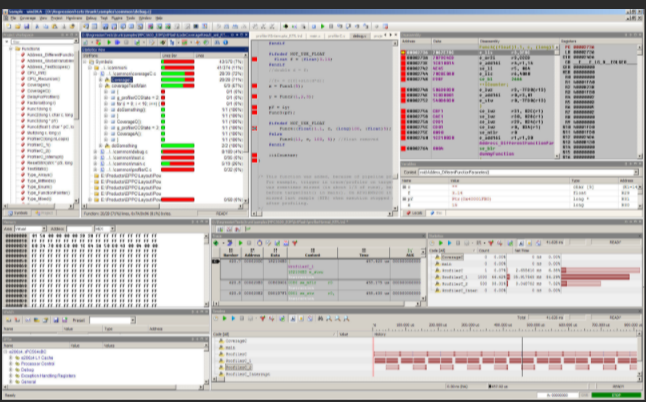This screenshot has height=402, width=646.
Task: Expand the Exception Handling Registers group
Action: pyautogui.click(x=11, y=376)
